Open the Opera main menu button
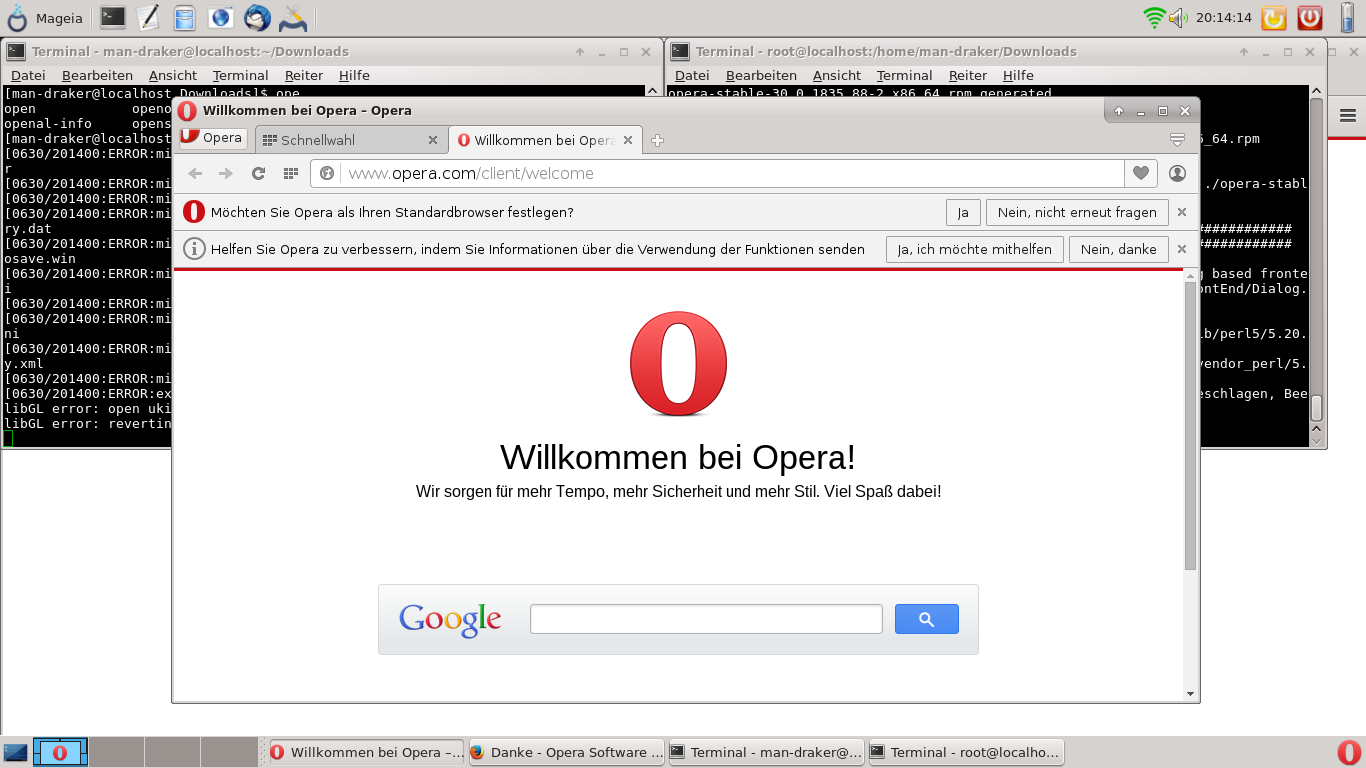The height and width of the screenshot is (768, 1366). click(212, 138)
